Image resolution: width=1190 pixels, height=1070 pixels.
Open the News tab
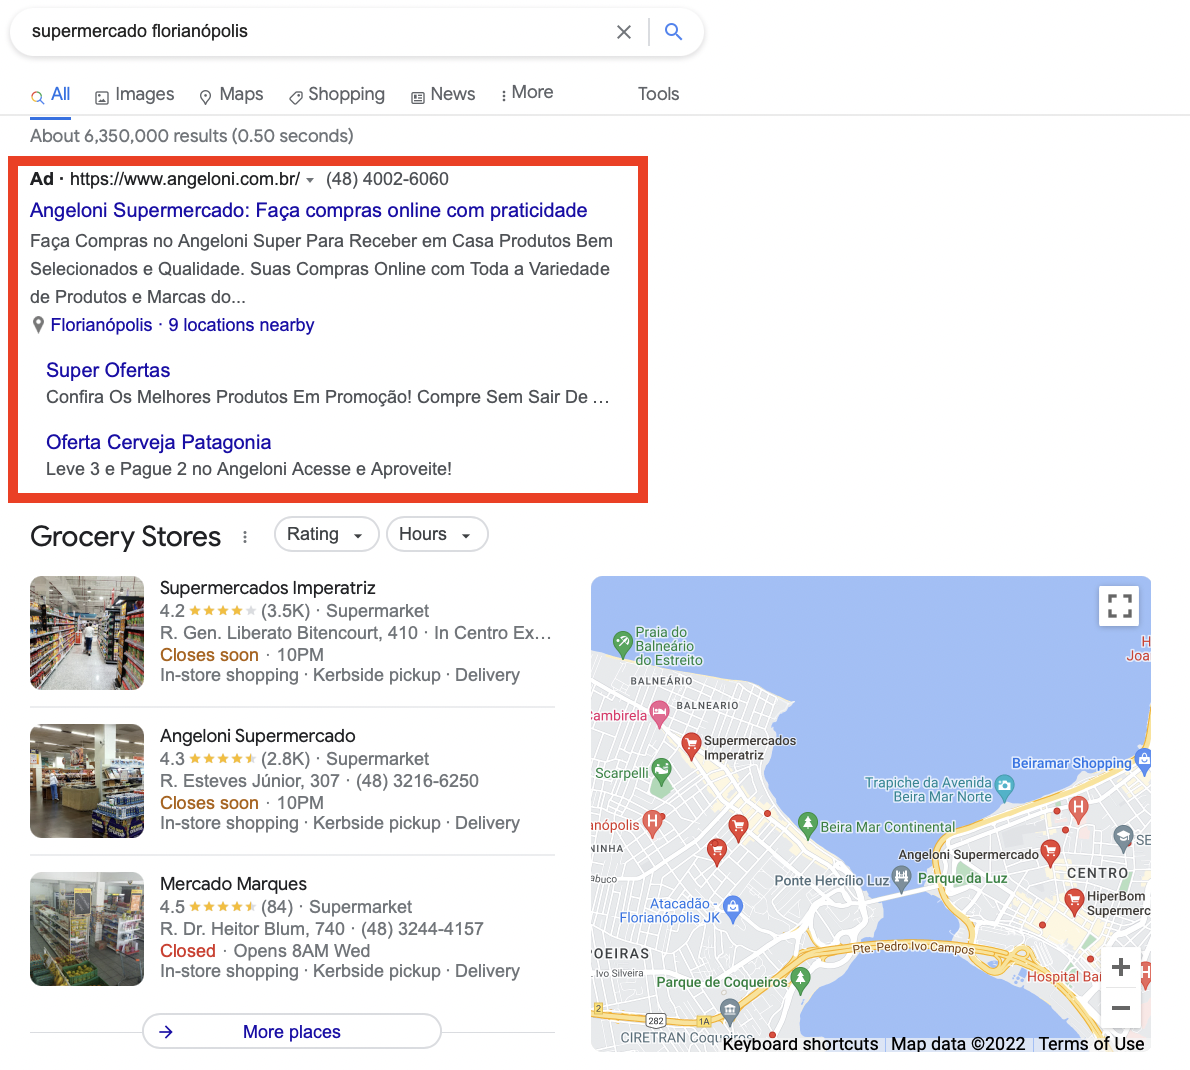click(443, 95)
